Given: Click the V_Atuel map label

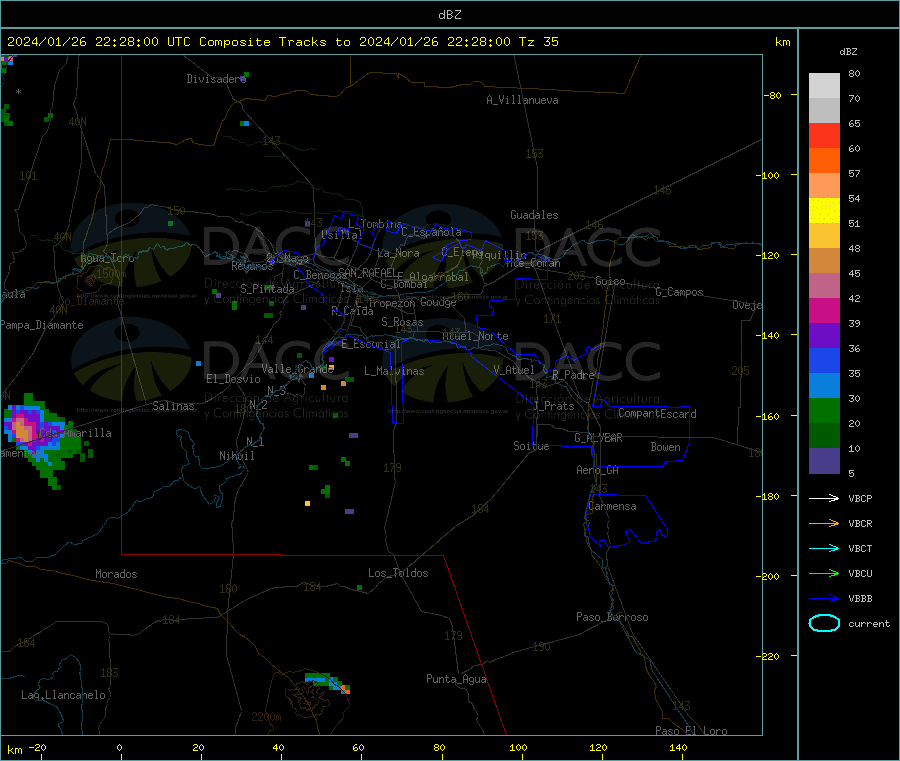Looking at the screenshot, I should click(514, 370).
